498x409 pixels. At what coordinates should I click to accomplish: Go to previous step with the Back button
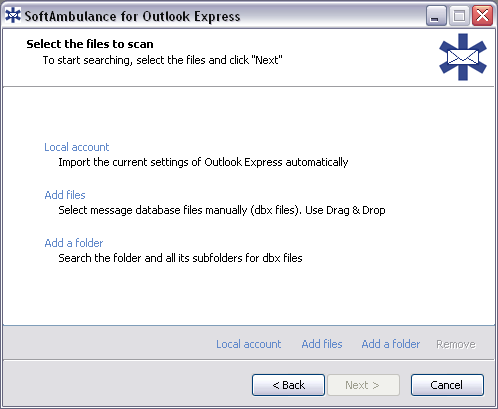coord(288,385)
